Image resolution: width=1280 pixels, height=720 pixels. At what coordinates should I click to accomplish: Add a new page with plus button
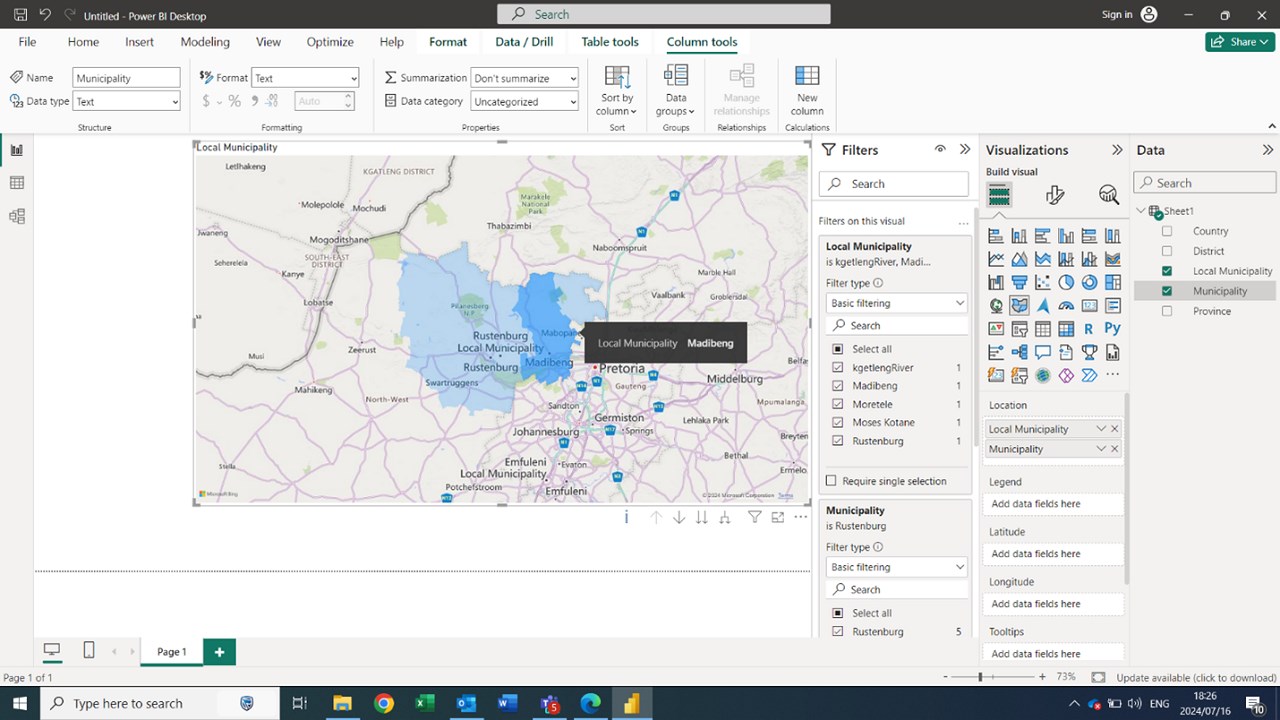[x=219, y=652]
